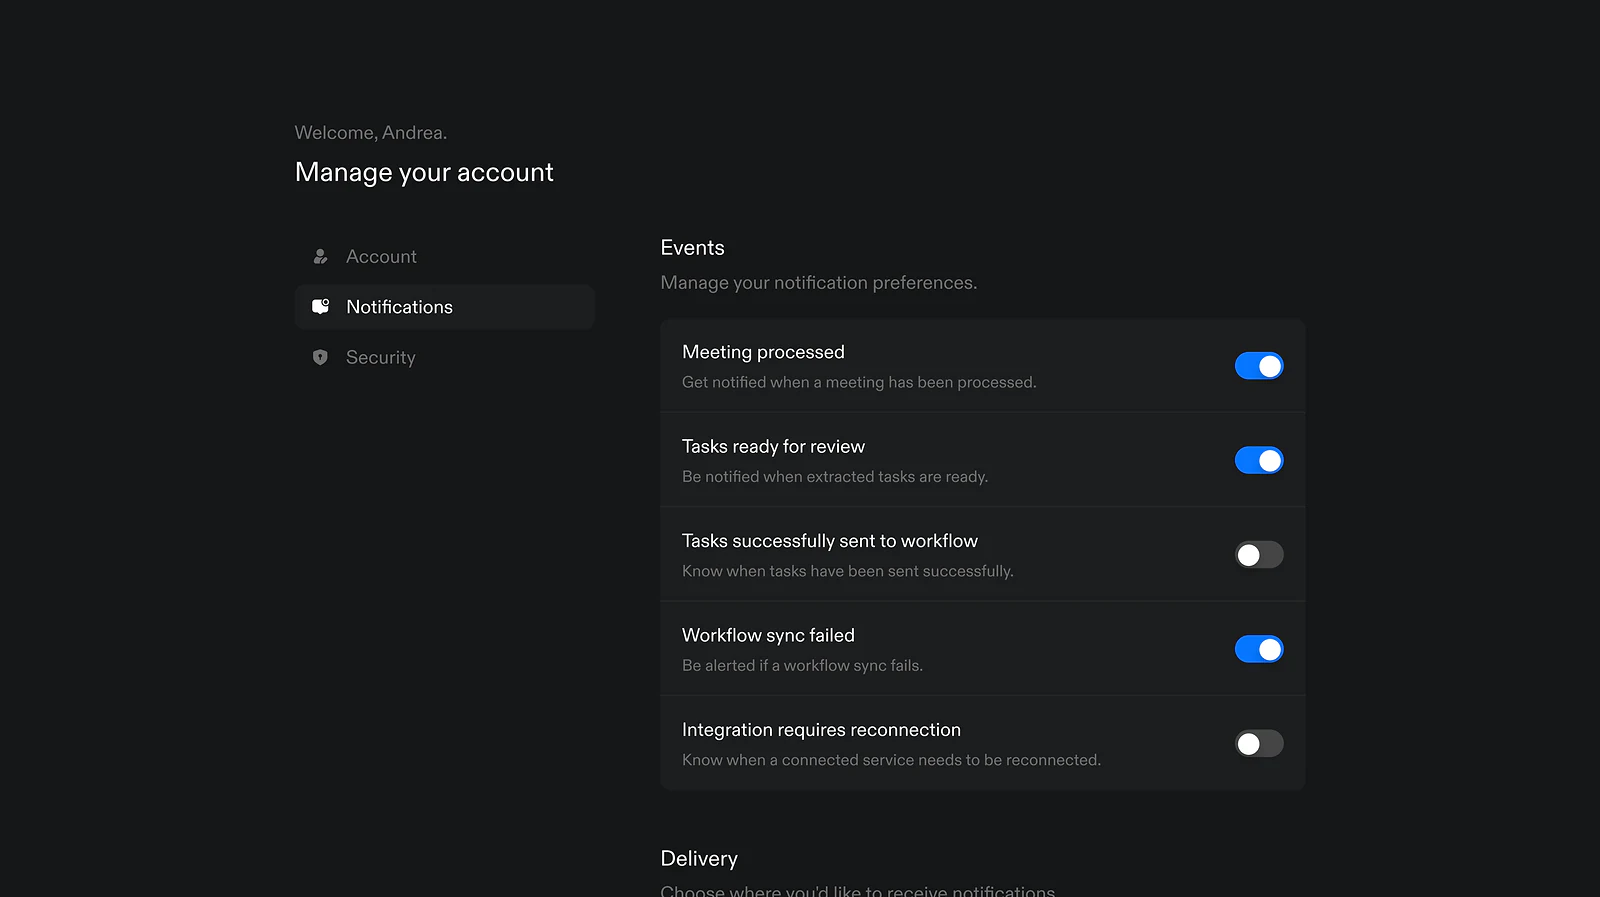Screen dimensions: 1600x897
Task: Click the "Welcome, Andrea." greeting text
Action: click(371, 133)
